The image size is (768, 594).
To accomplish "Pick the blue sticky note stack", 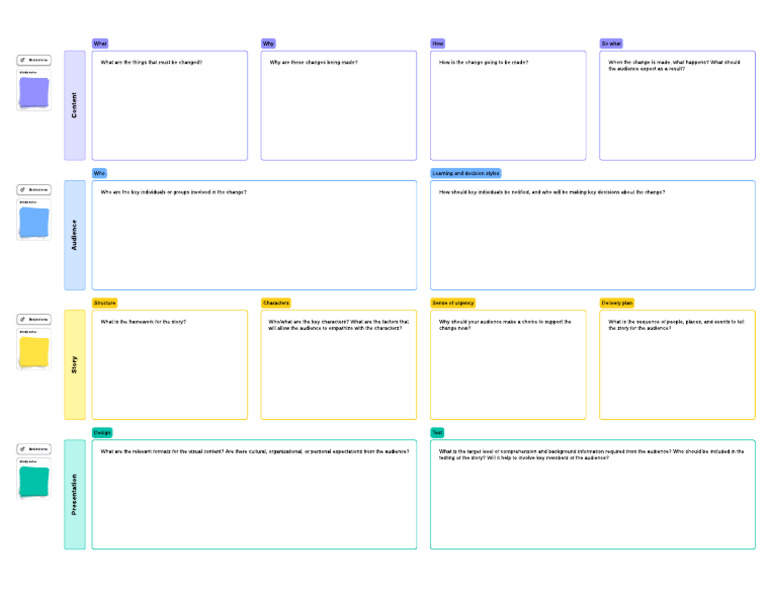I will [34, 222].
